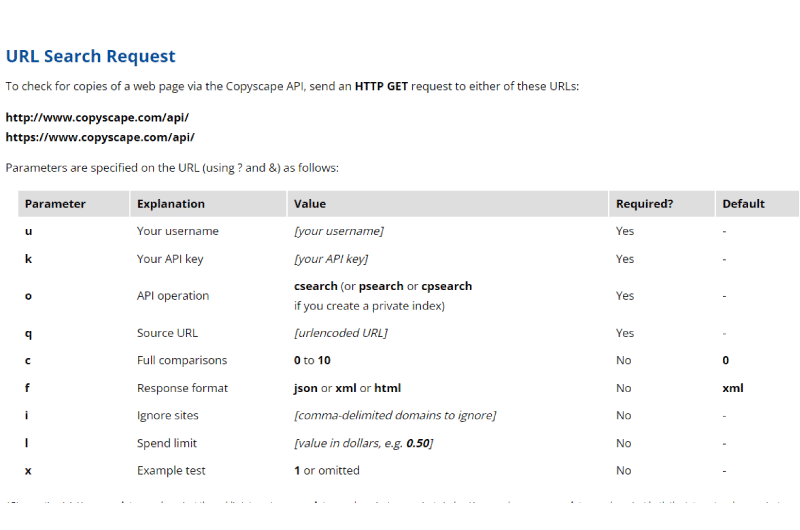Click 'Your username' explanation

(178, 231)
